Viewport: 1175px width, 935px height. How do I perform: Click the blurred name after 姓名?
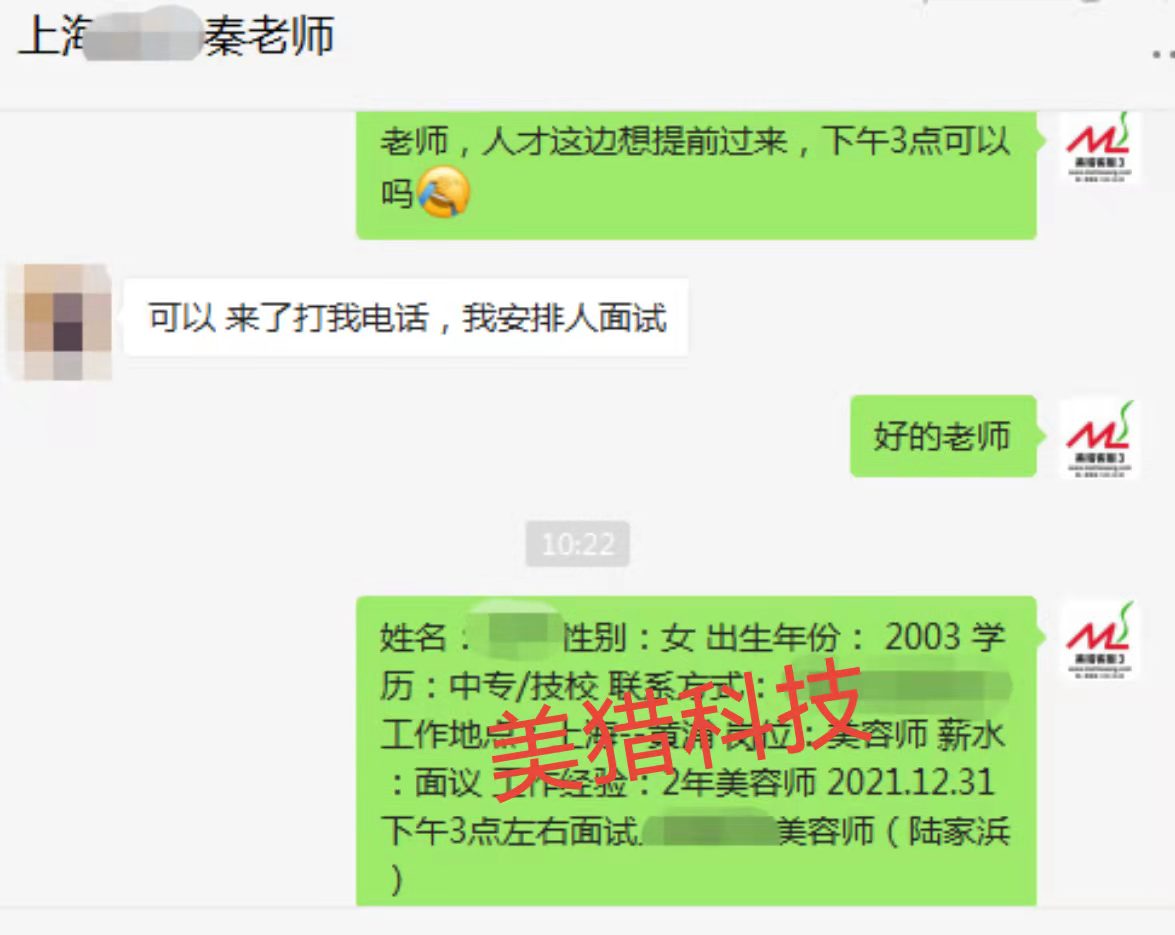(517, 635)
